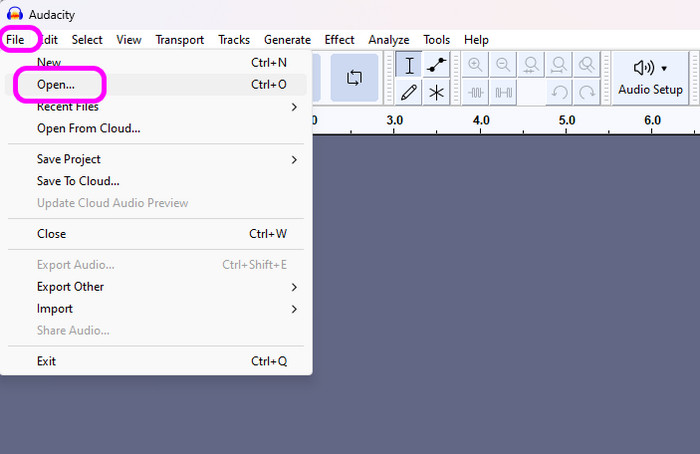Click the Audacity headphones logo
Image resolution: width=700 pixels, height=454 pixels.
pyautogui.click(x=15, y=14)
